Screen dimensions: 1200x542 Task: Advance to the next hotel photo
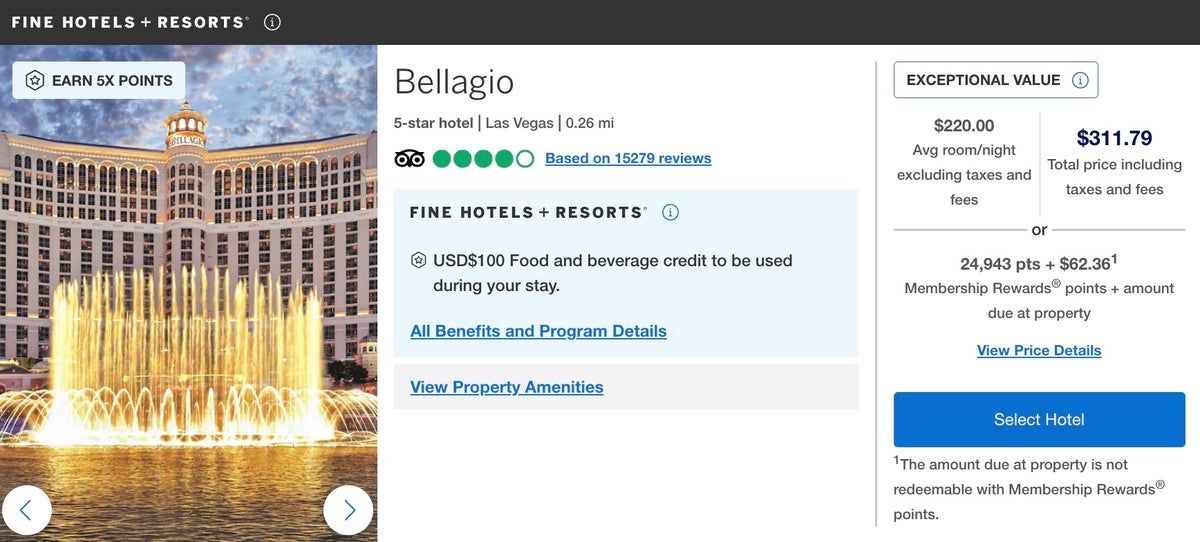(349, 510)
